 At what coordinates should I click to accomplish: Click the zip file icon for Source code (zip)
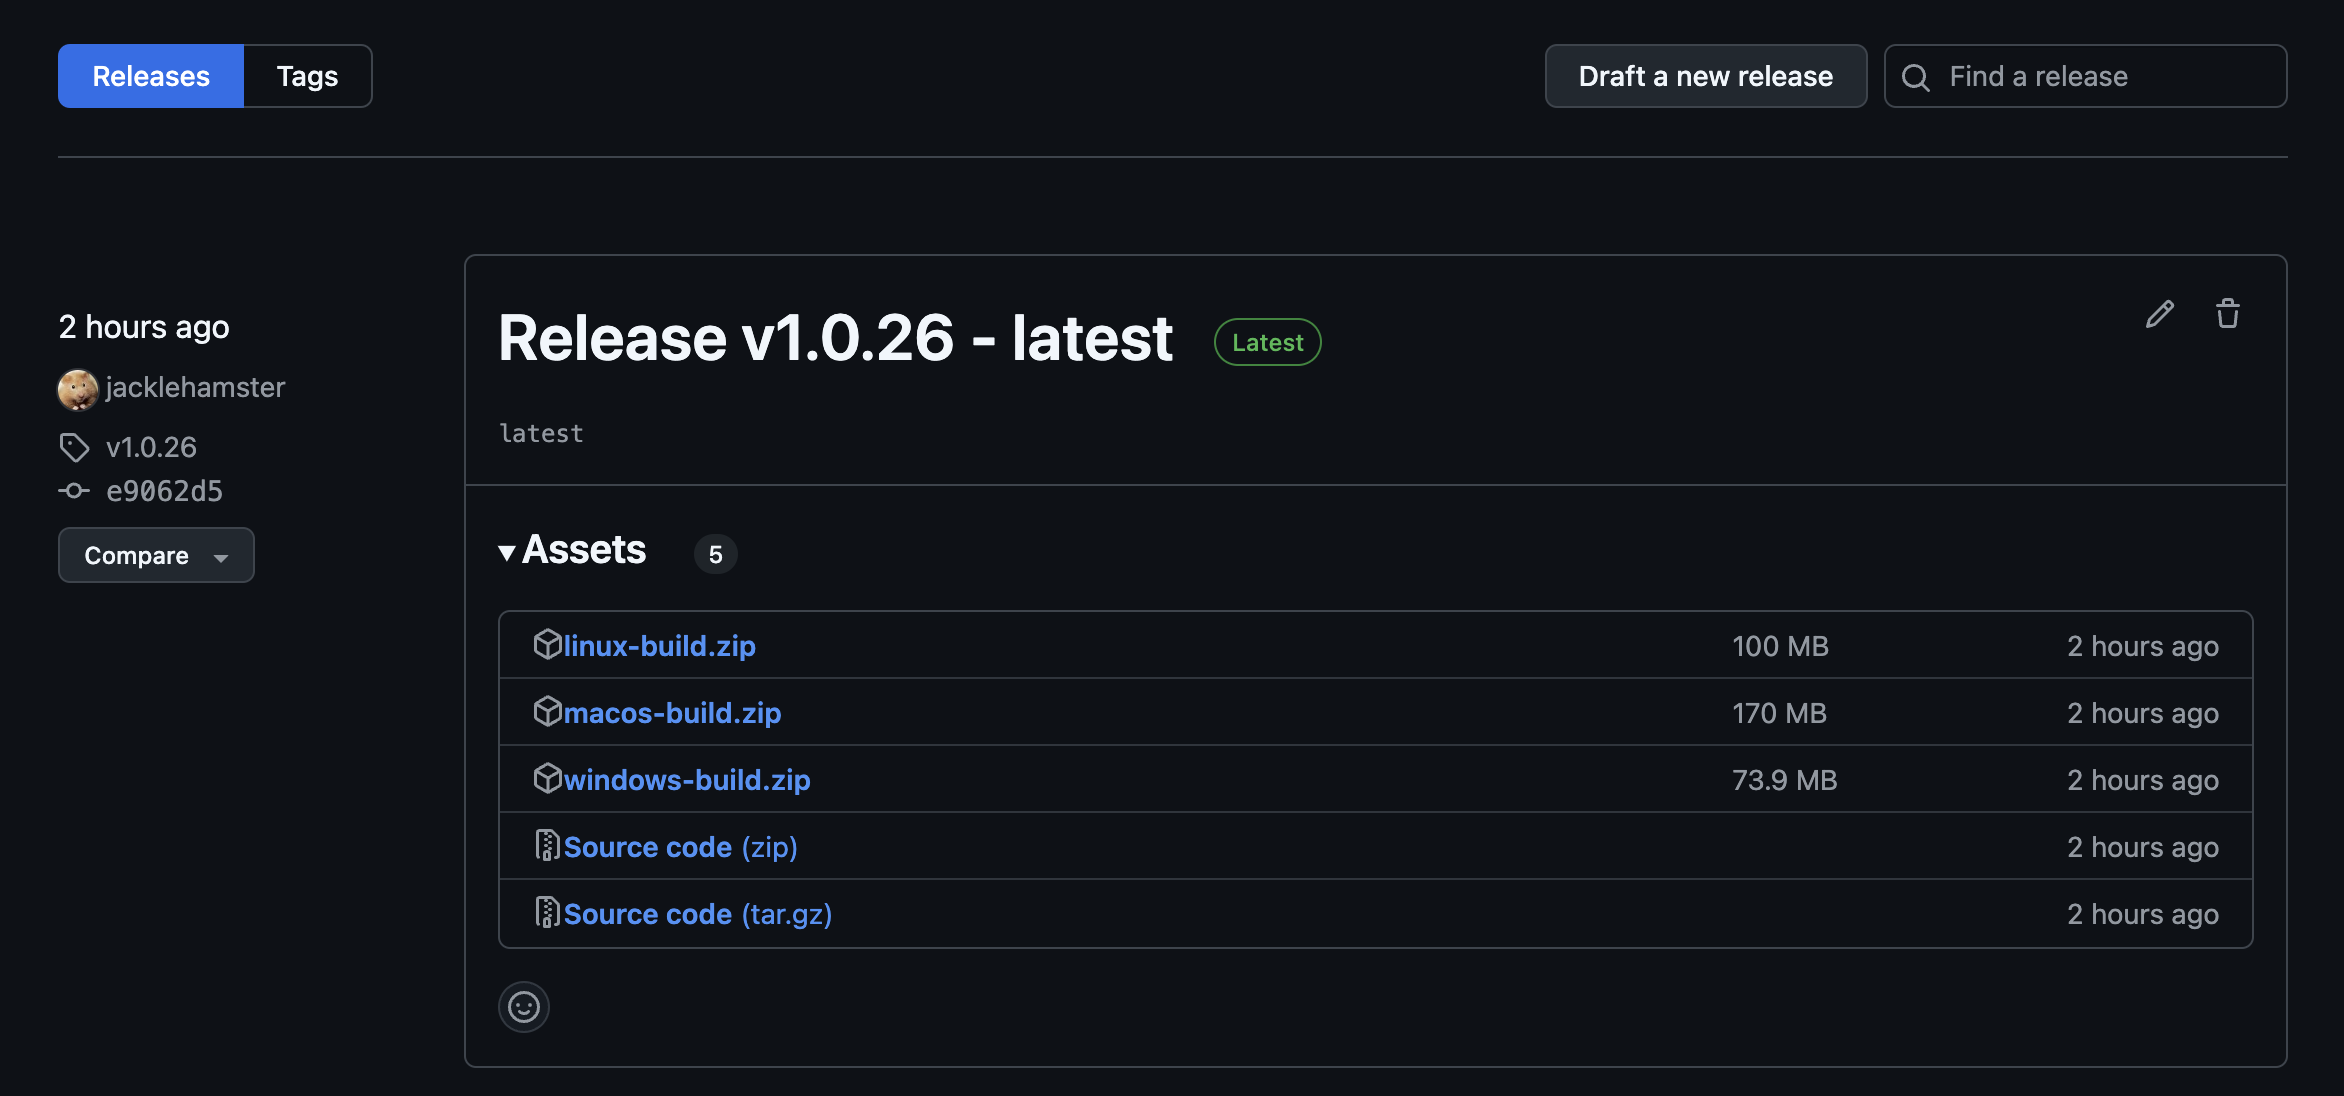(x=547, y=845)
